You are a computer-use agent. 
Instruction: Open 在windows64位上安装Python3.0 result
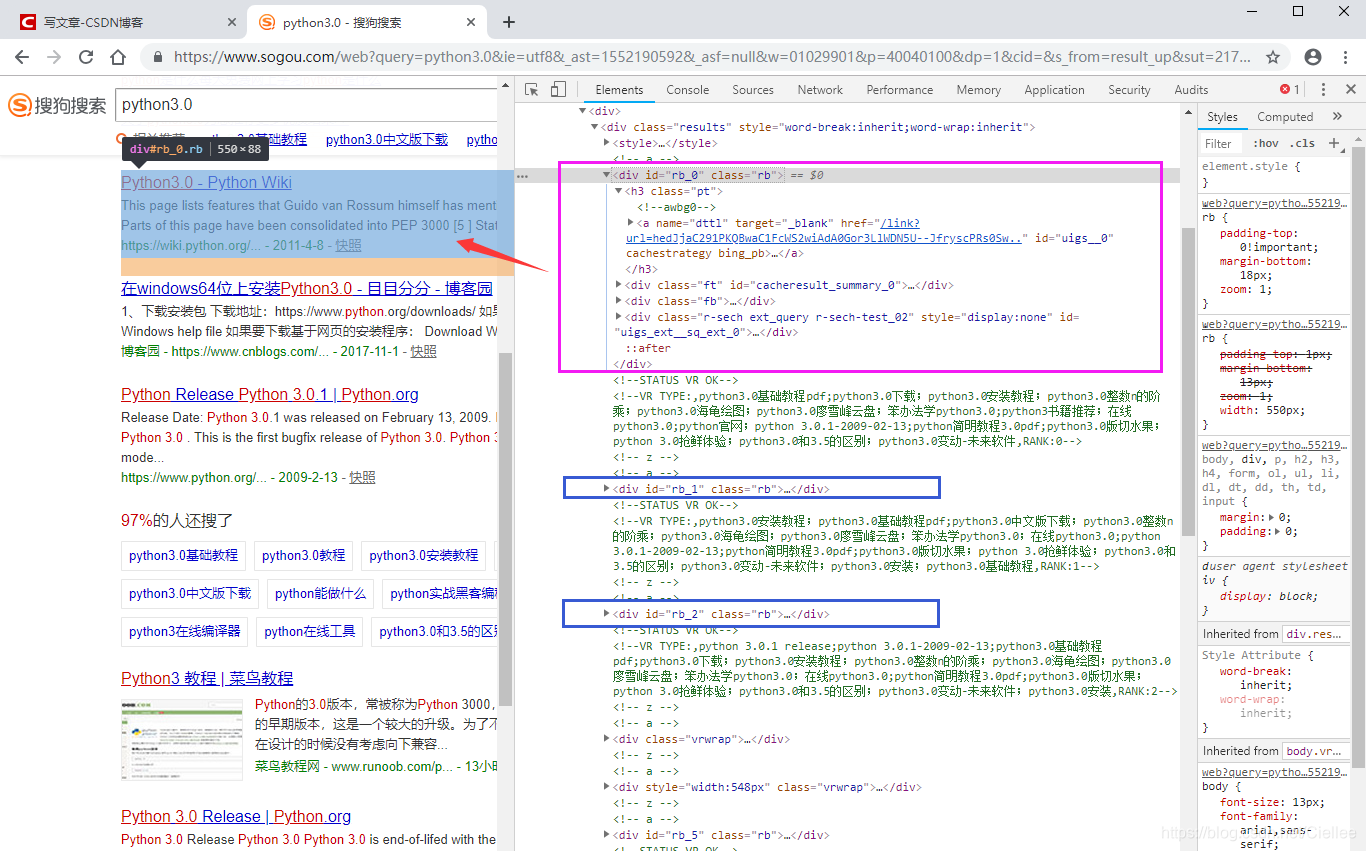(307, 288)
